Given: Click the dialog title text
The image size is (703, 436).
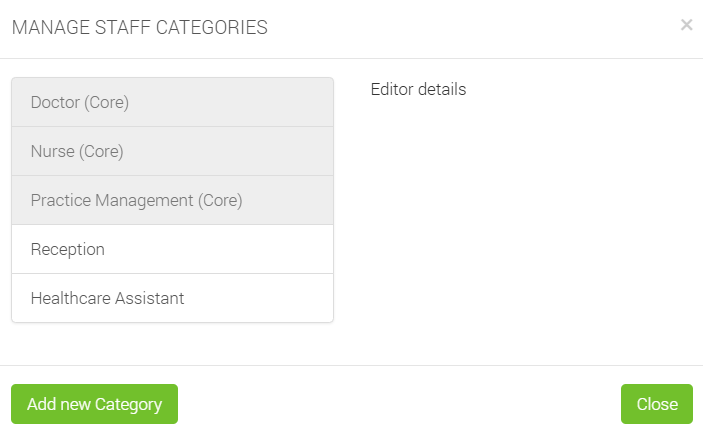Looking at the screenshot, I should pyautogui.click(x=139, y=28).
